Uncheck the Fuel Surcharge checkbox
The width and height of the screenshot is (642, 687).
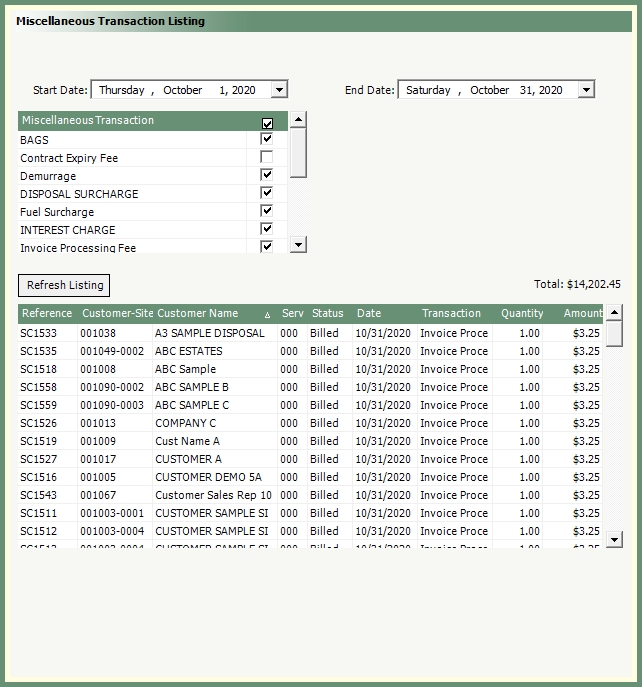click(x=267, y=212)
